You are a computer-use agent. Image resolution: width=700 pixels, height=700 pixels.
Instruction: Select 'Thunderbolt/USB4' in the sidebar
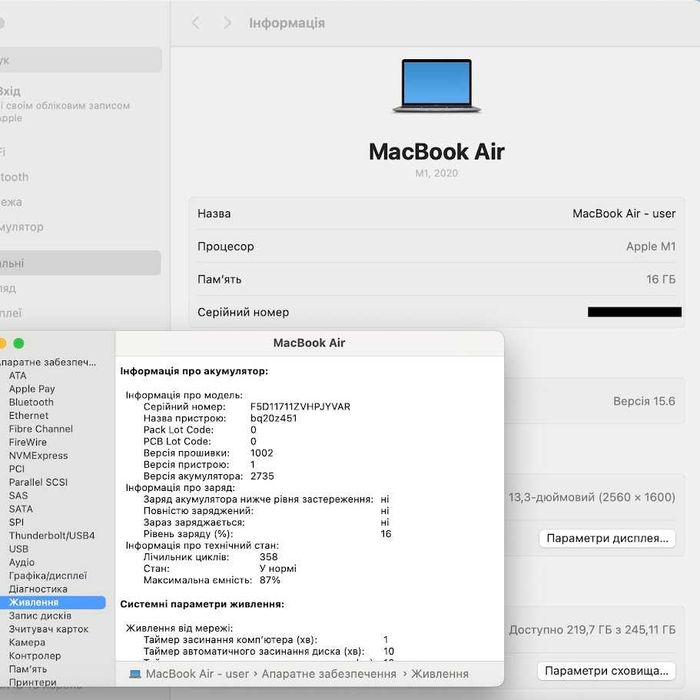click(52, 536)
